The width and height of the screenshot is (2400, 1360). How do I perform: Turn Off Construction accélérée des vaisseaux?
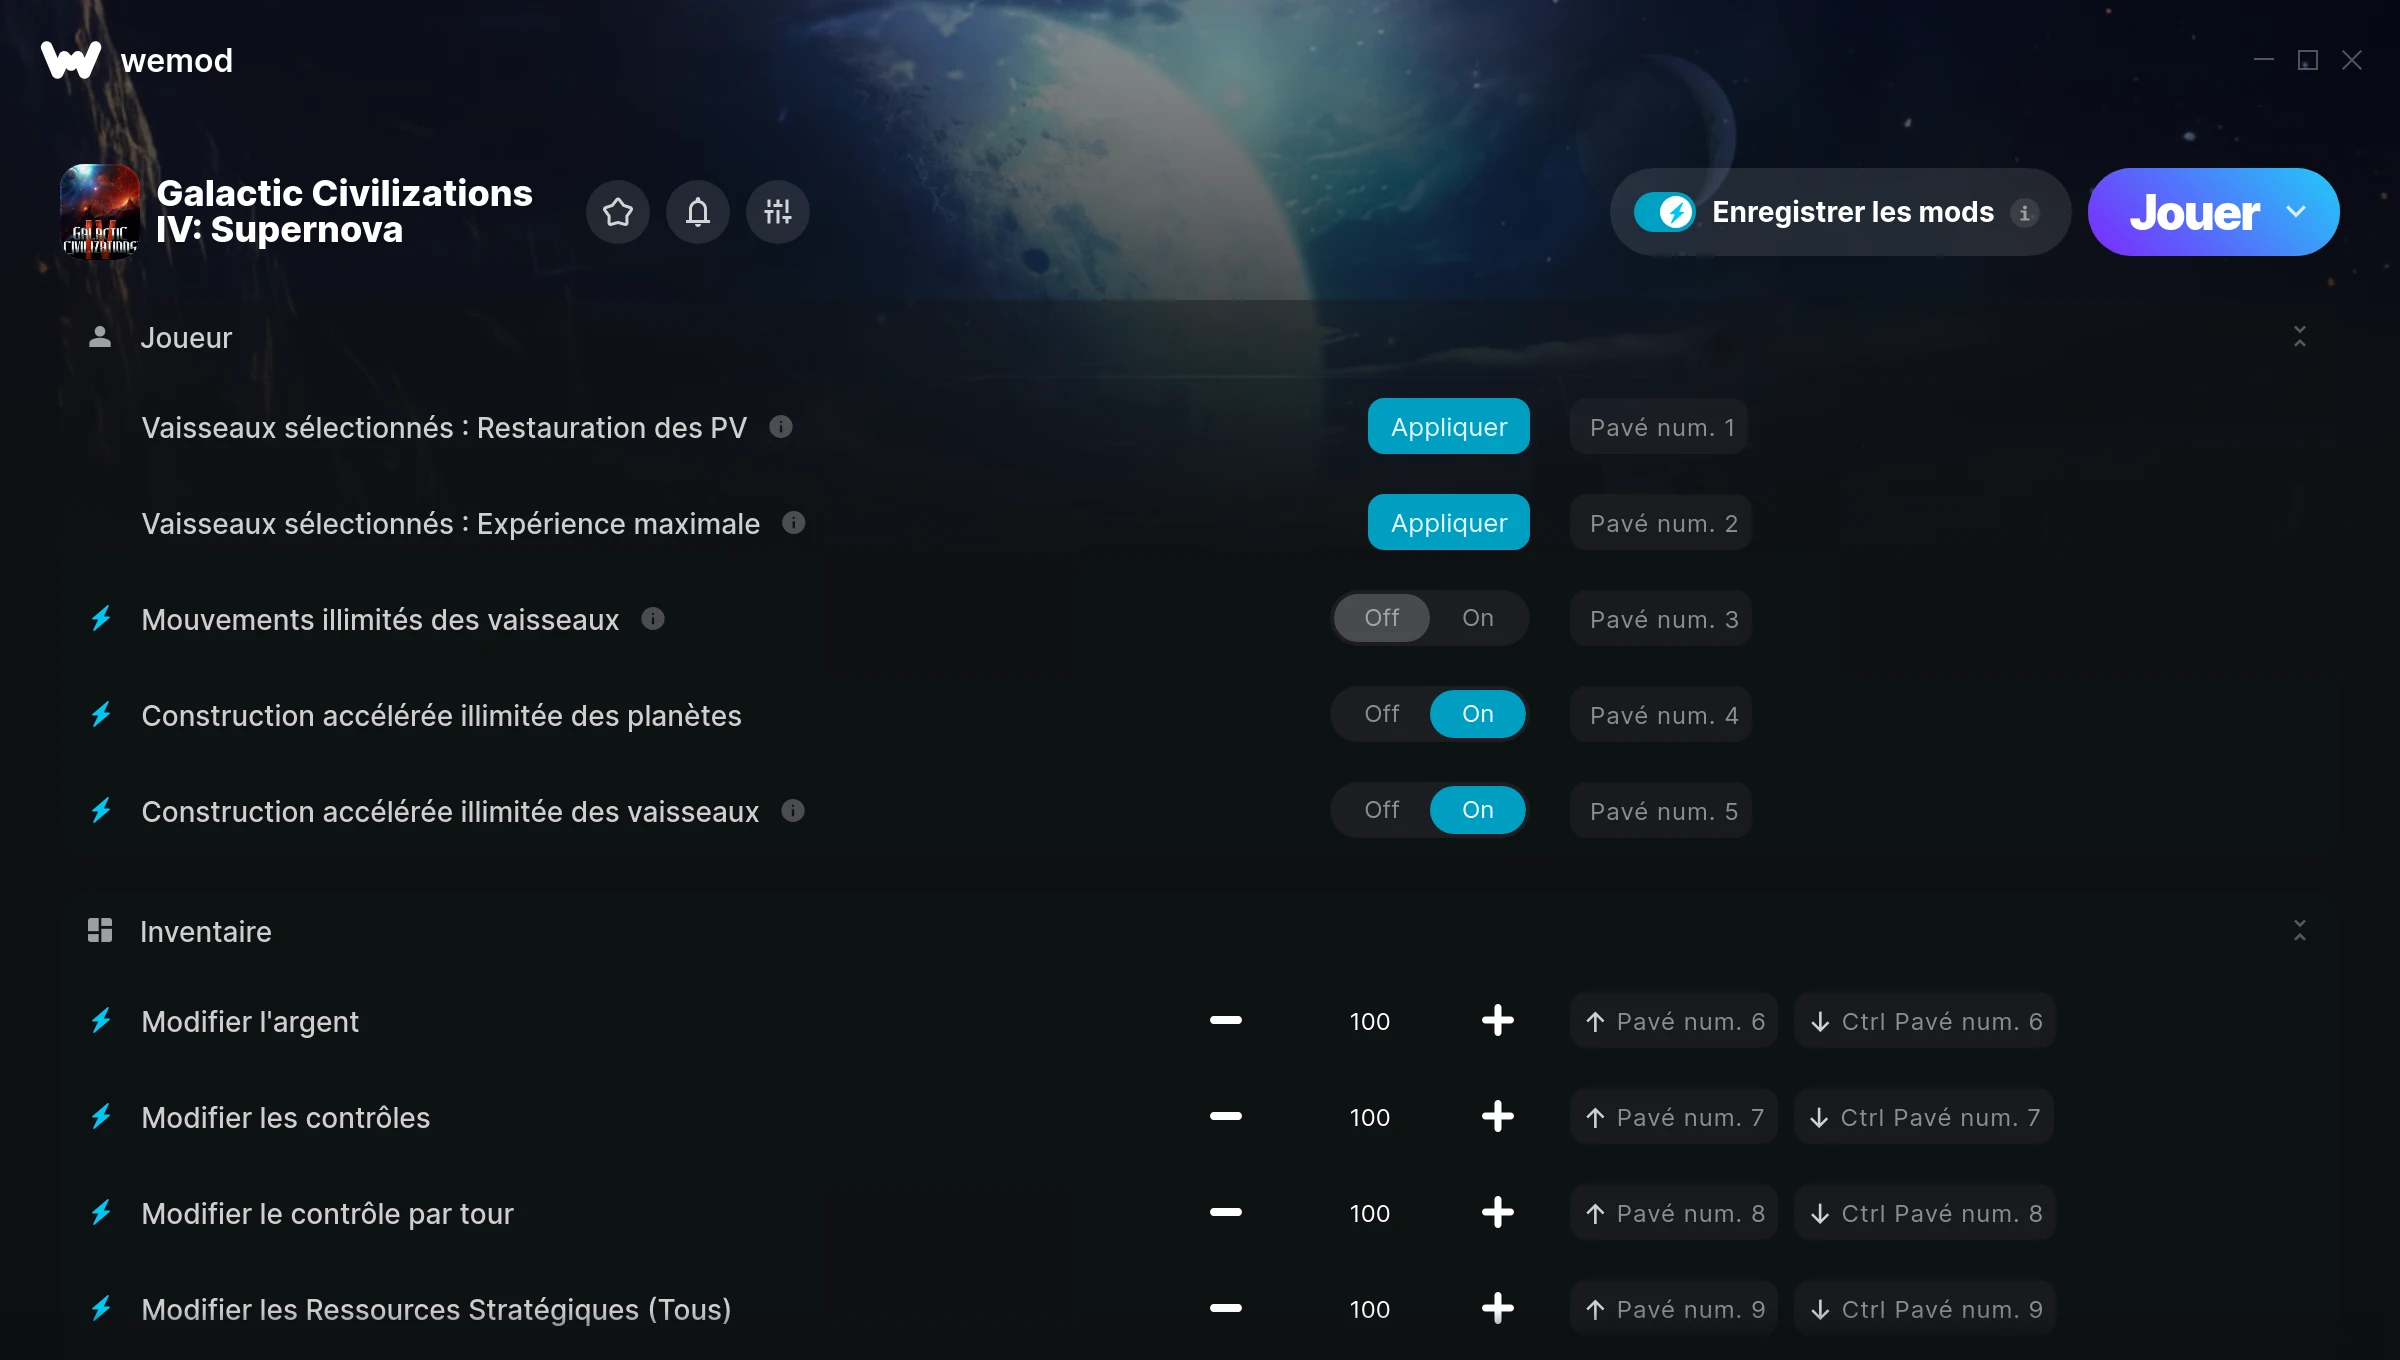coord(1382,810)
